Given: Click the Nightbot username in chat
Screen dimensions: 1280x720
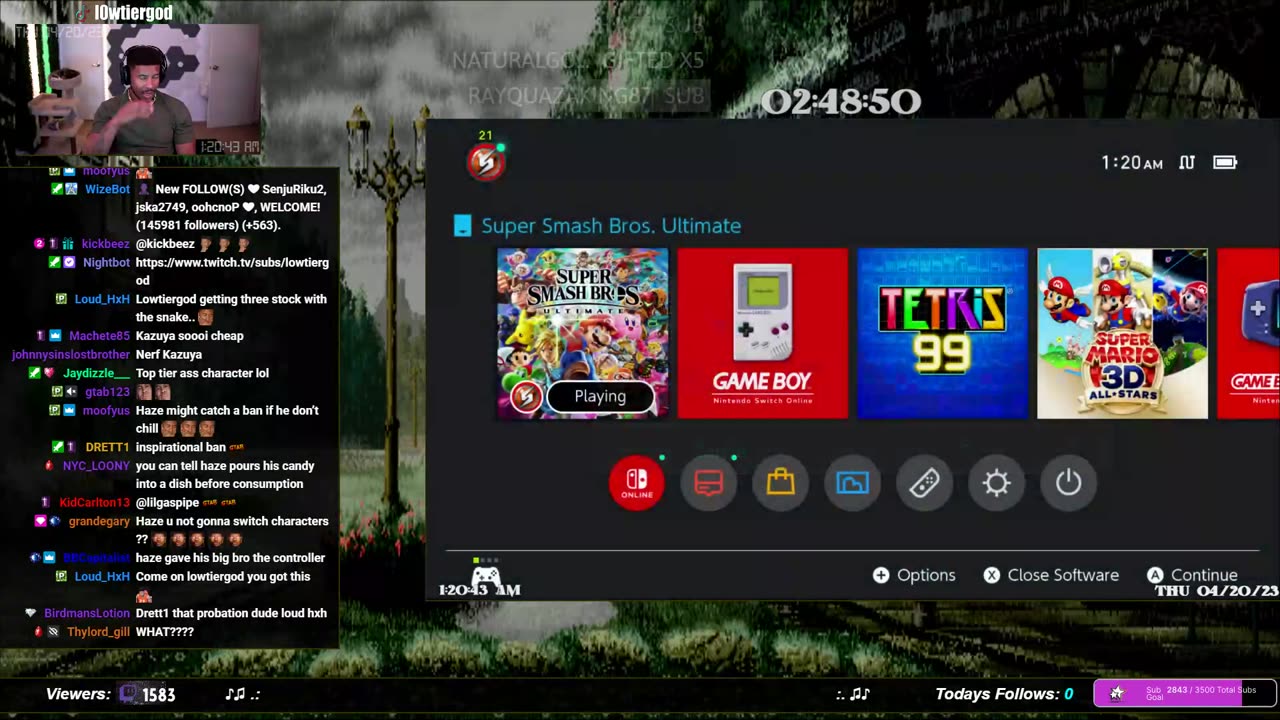Looking at the screenshot, I should pos(106,262).
